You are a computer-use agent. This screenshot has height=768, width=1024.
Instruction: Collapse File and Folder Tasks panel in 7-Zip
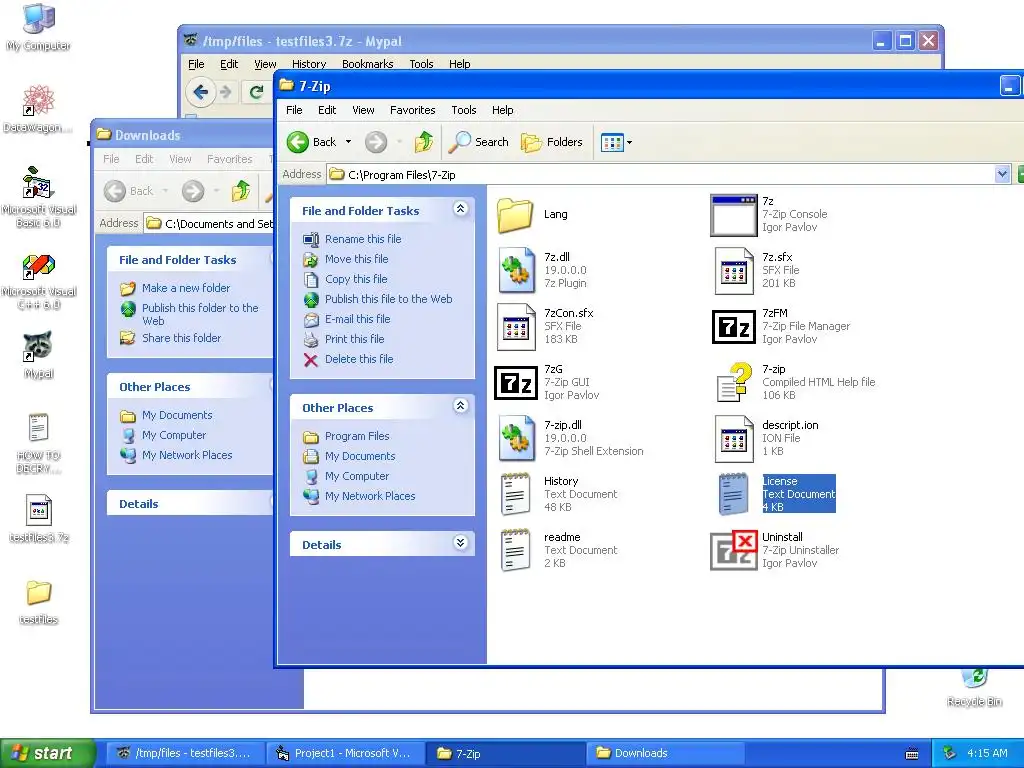[x=460, y=209]
